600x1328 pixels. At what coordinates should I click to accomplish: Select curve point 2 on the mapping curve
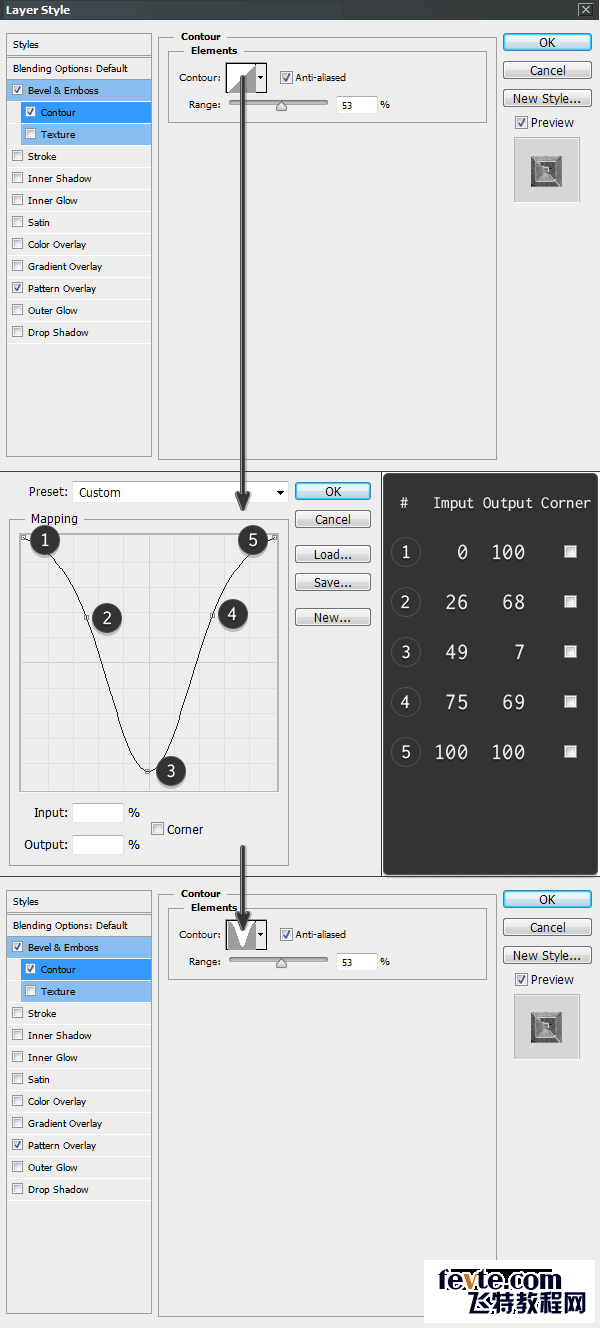87,618
